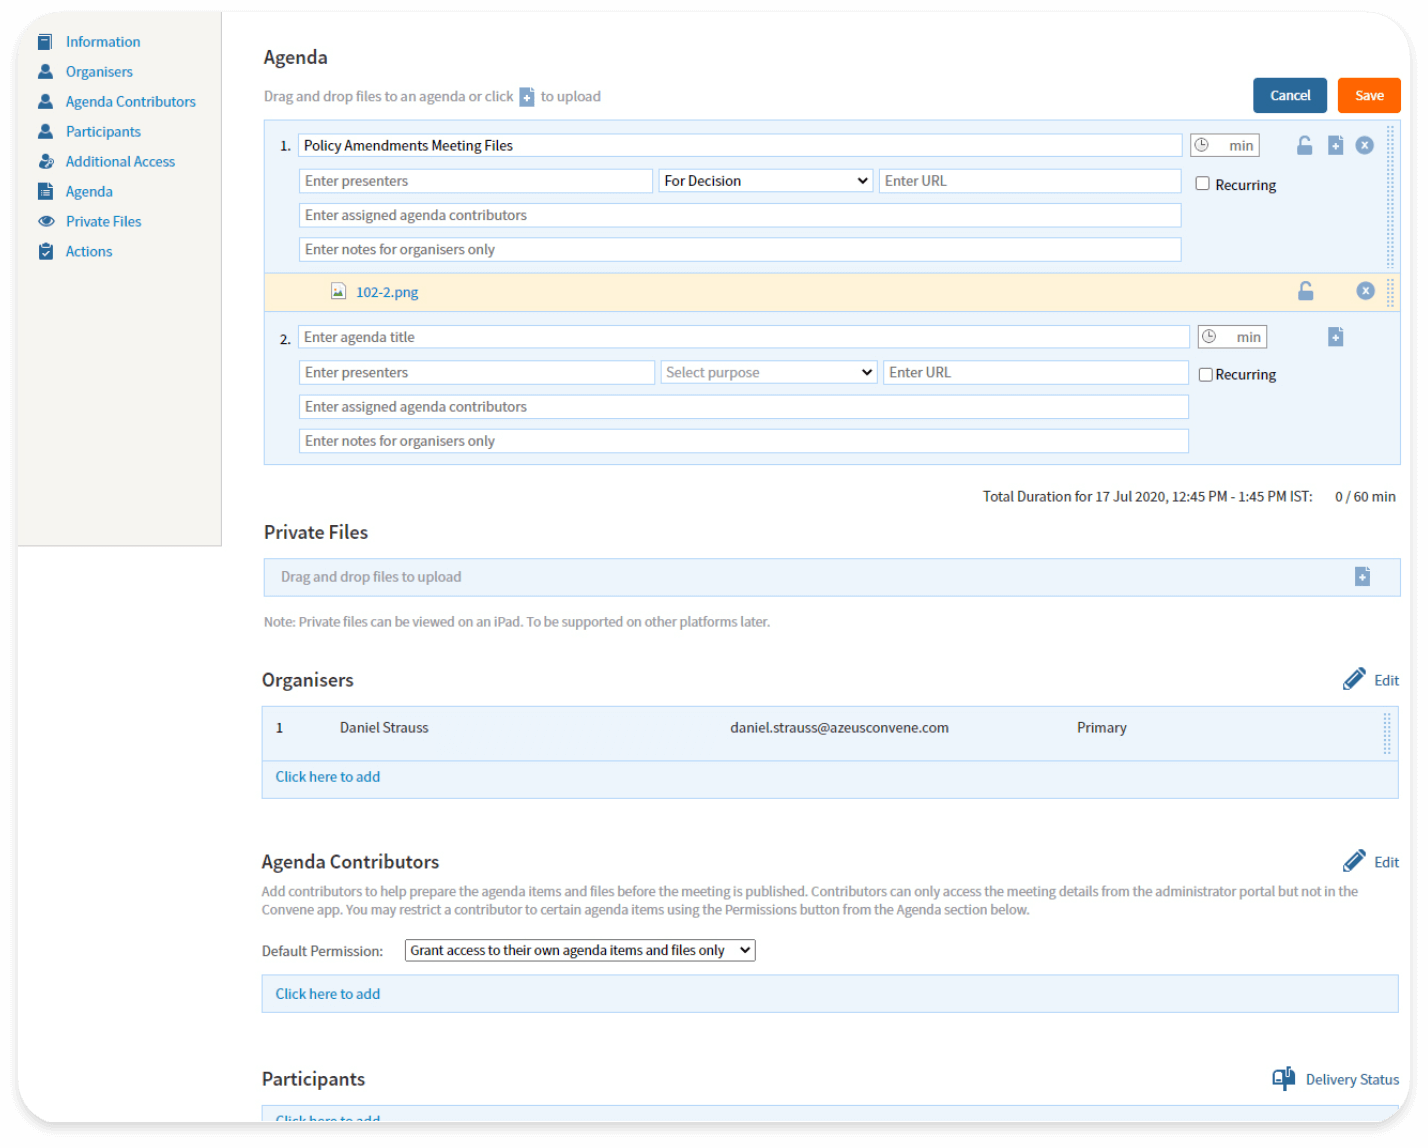Remove agenda item 1 via its X icon

pyautogui.click(x=1365, y=145)
